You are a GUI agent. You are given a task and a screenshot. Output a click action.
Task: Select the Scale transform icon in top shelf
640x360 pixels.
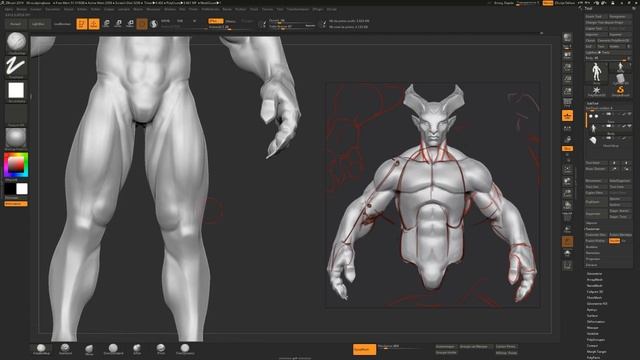coord(118,24)
